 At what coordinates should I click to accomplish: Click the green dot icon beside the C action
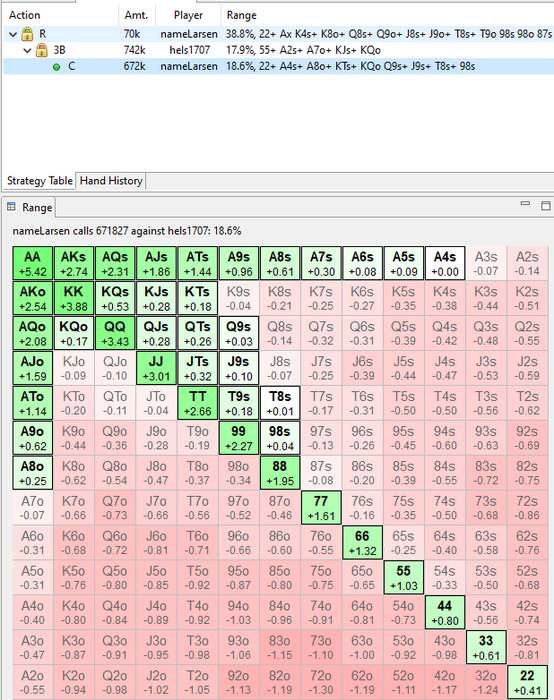tap(56, 67)
